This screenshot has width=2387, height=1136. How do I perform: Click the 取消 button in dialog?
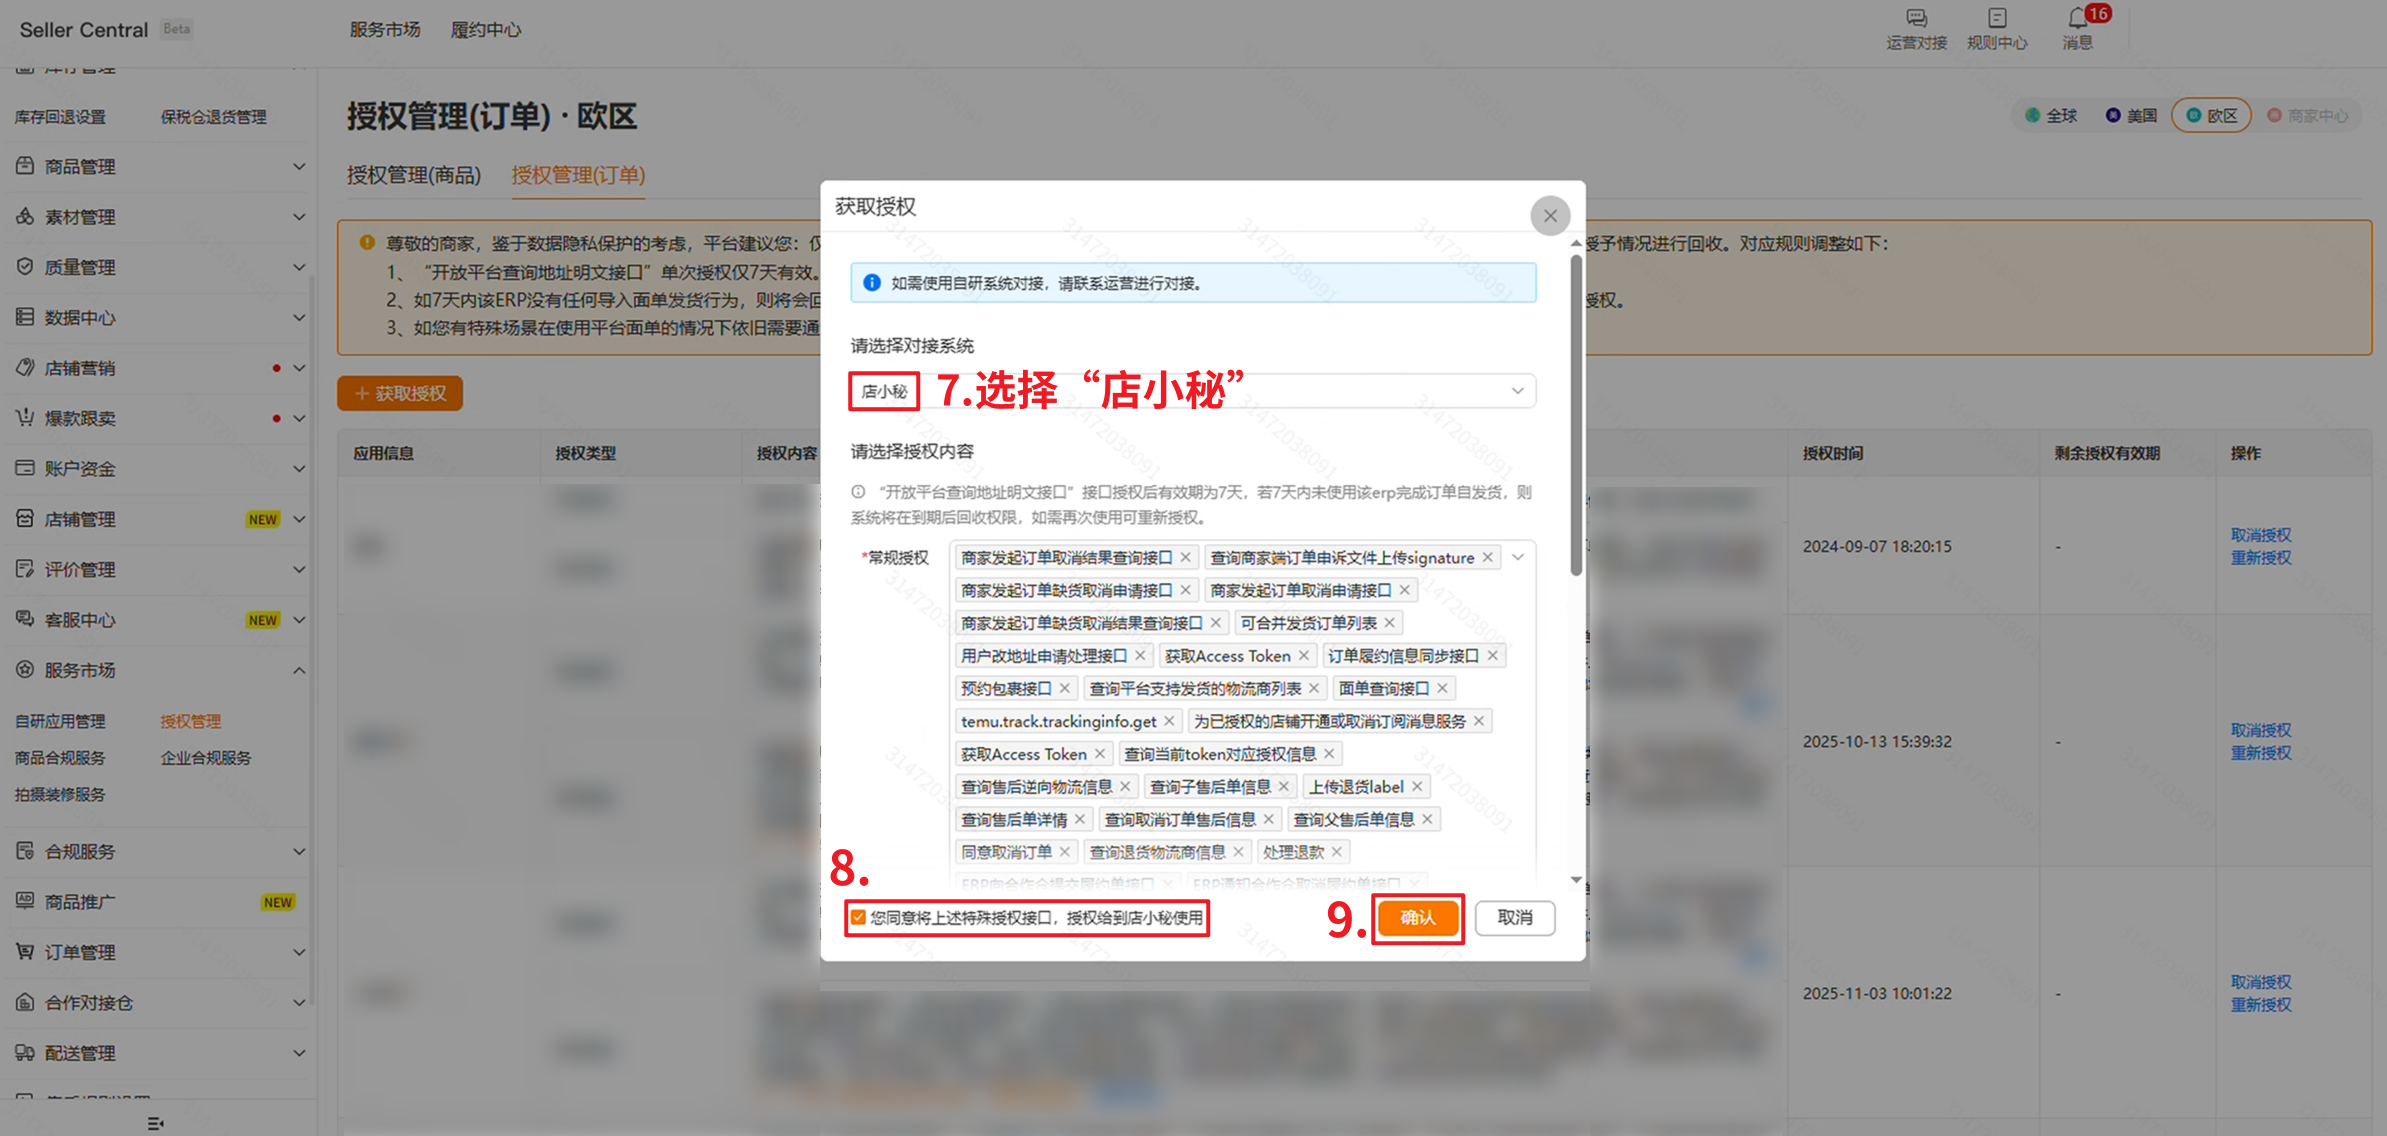pyautogui.click(x=1514, y=917)
